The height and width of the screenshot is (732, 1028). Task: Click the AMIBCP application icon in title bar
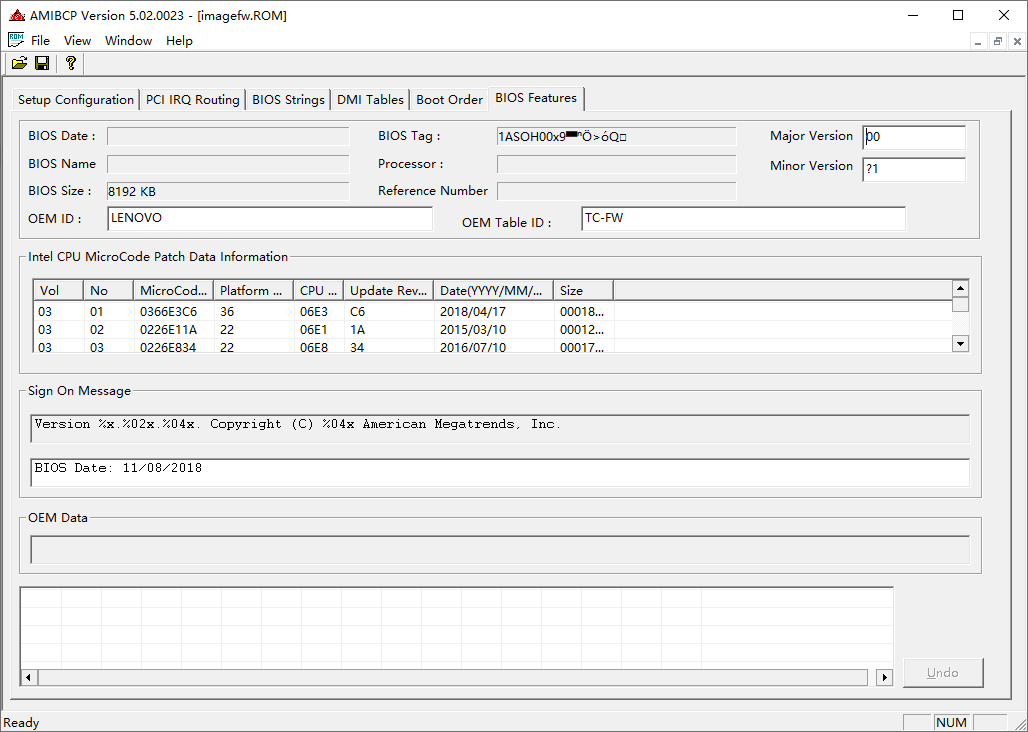point(16,16)
